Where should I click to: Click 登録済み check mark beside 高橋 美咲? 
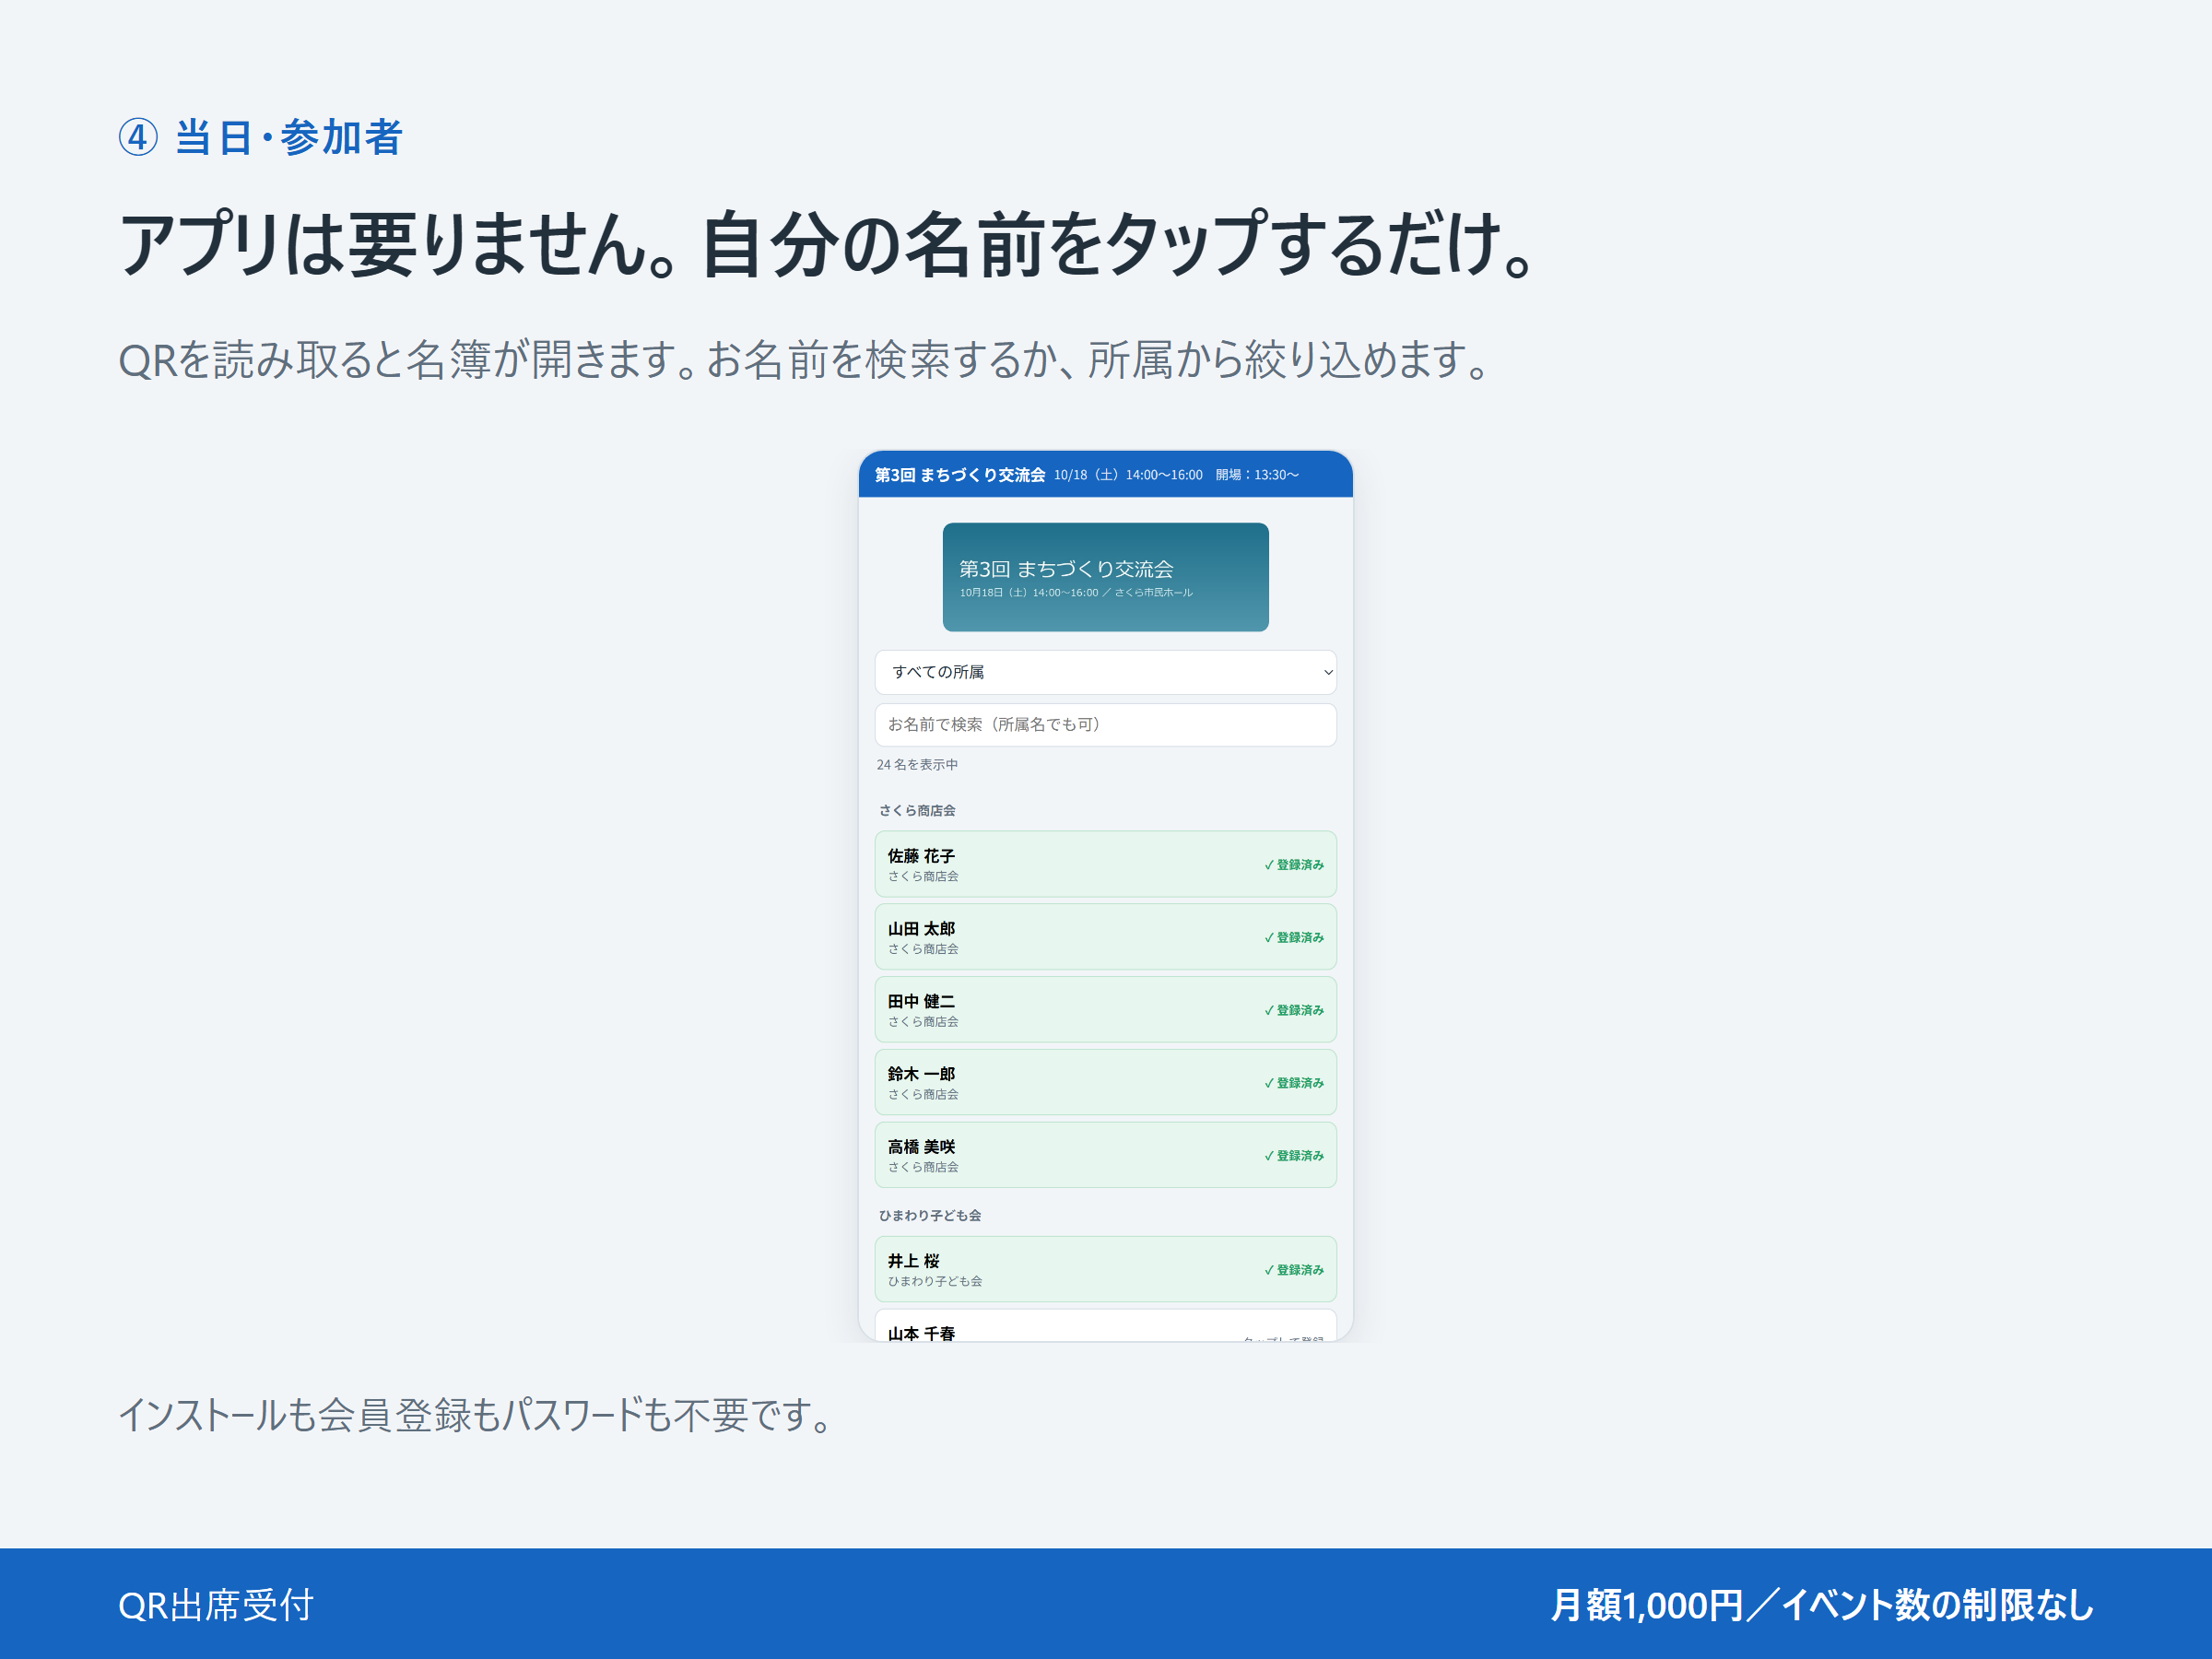(x=1294, y=1156)
